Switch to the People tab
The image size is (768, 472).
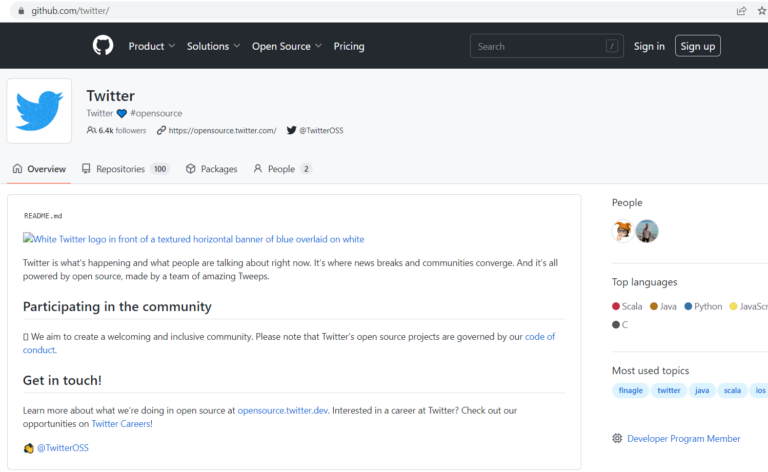[283, 169]
